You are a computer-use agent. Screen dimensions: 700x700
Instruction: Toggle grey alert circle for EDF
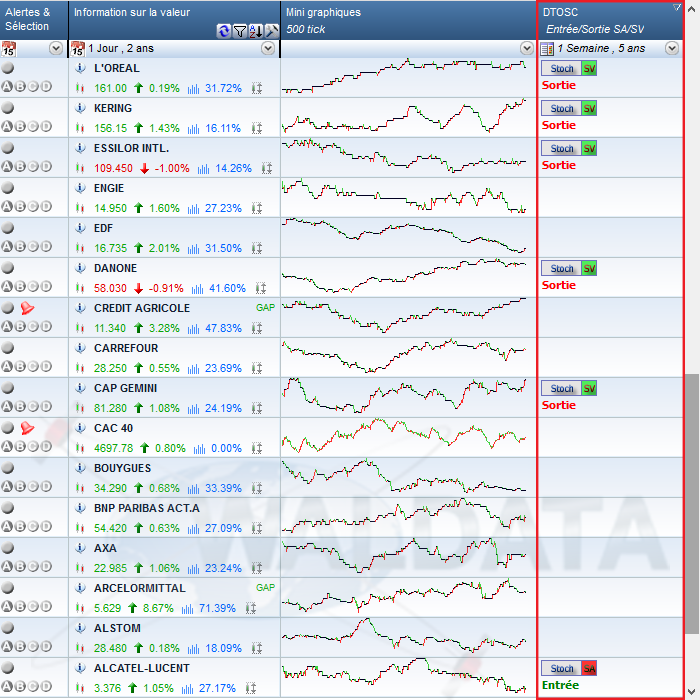pos(8,228)
